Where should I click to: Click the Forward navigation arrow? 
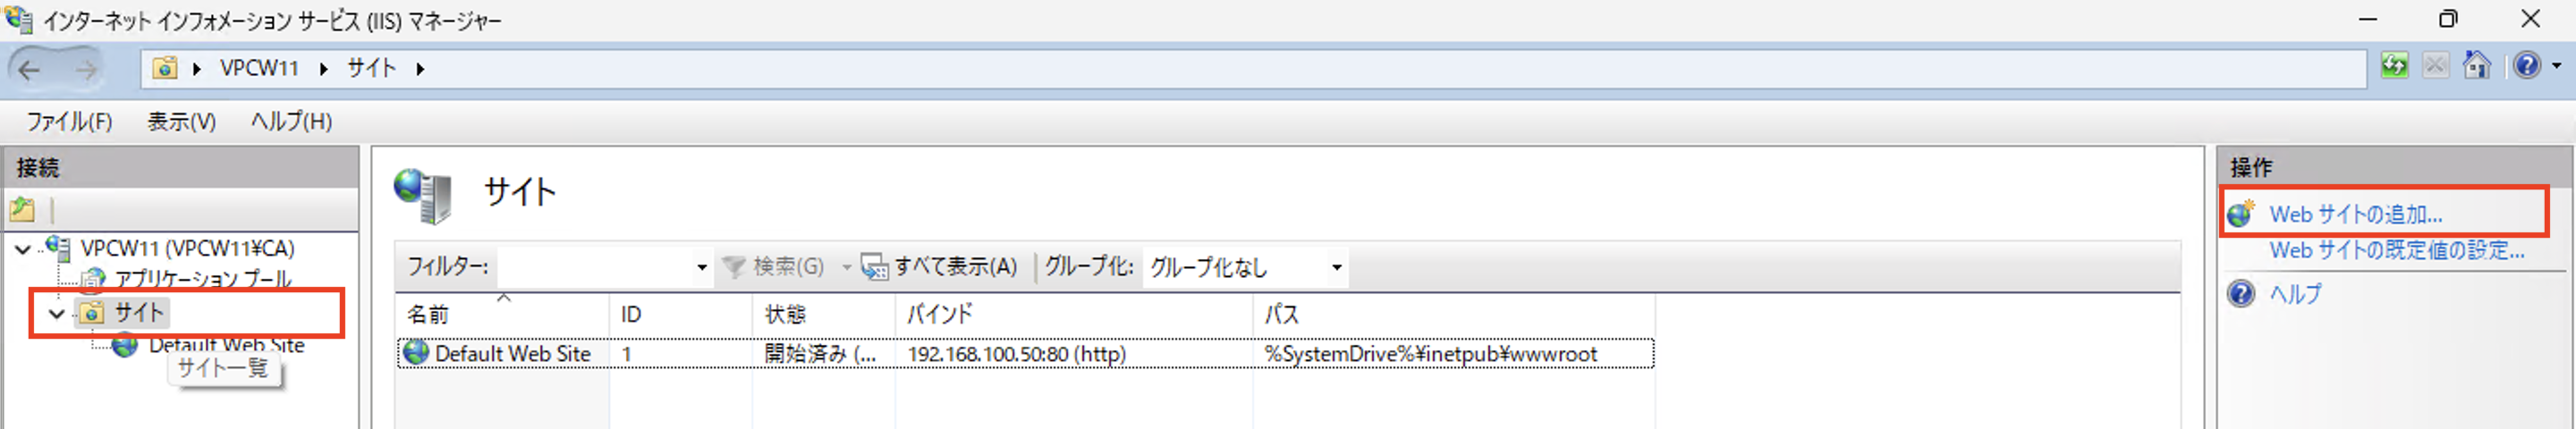pyautogui.click(x=86, y=69)
